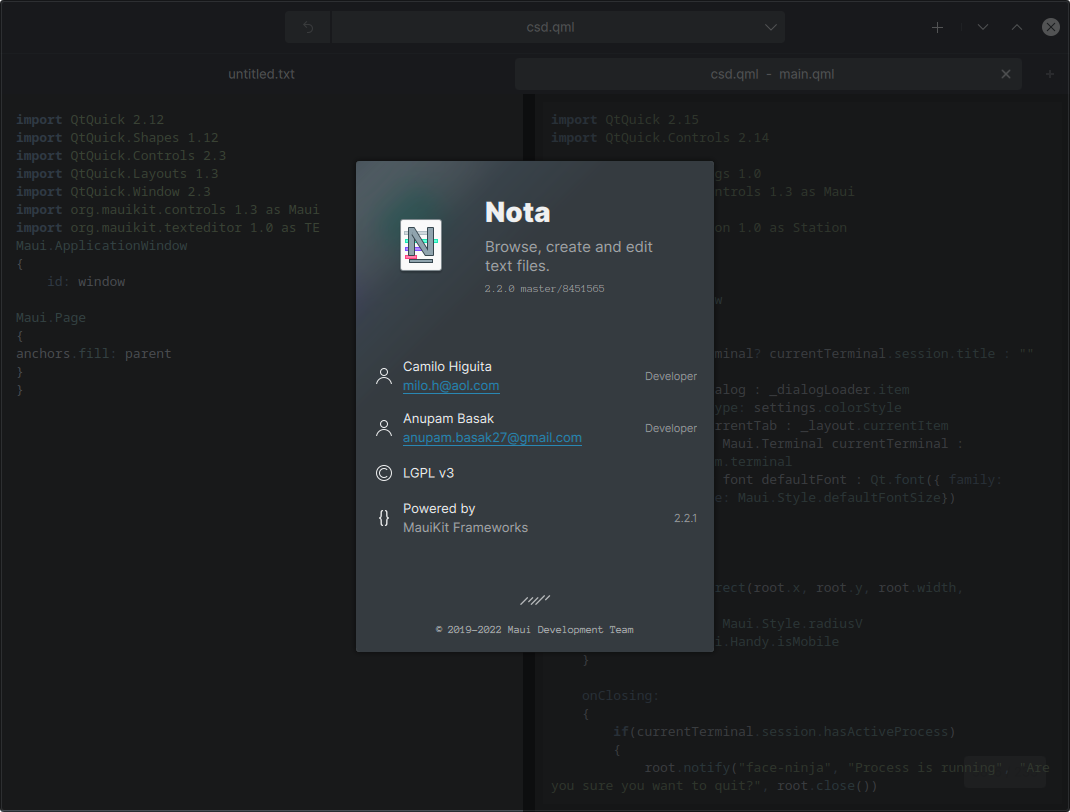
Task: Click the copyright icon next to LGPL v3
Action: coord(384,473)
